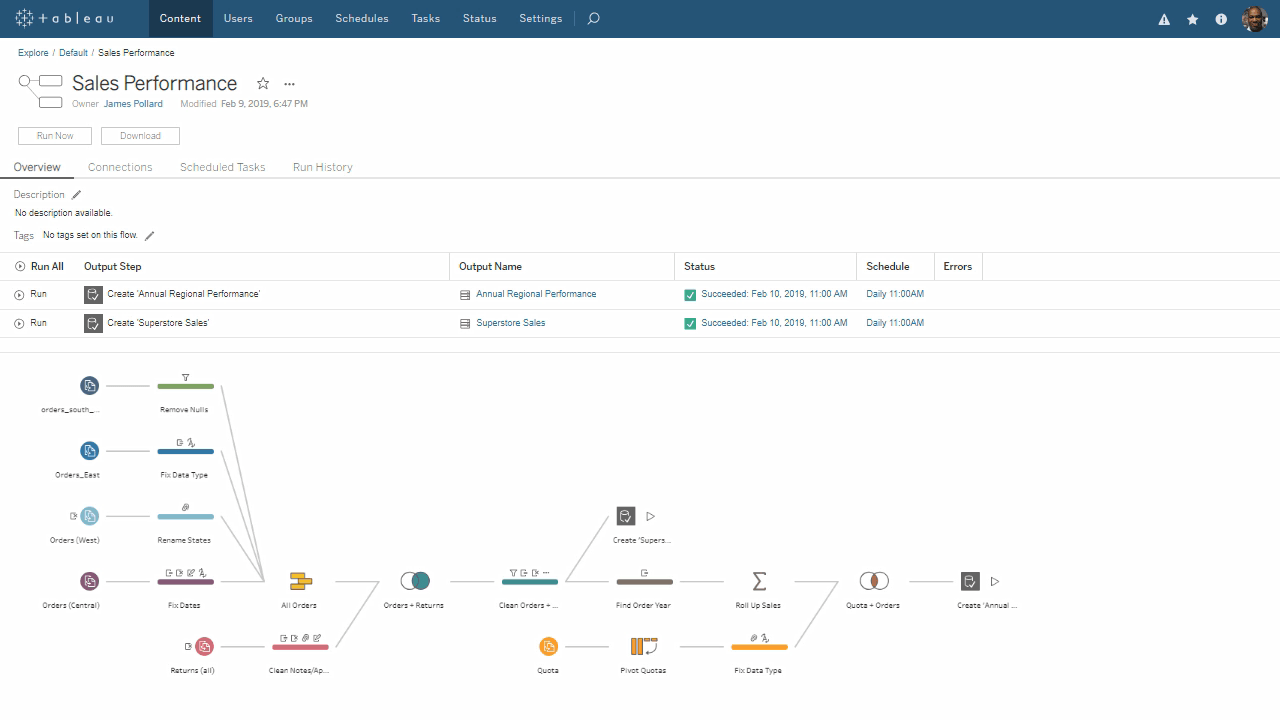Select the green Remove Nulls step bar
This screenshot has height=720, width=1280.
coord(185,386)
